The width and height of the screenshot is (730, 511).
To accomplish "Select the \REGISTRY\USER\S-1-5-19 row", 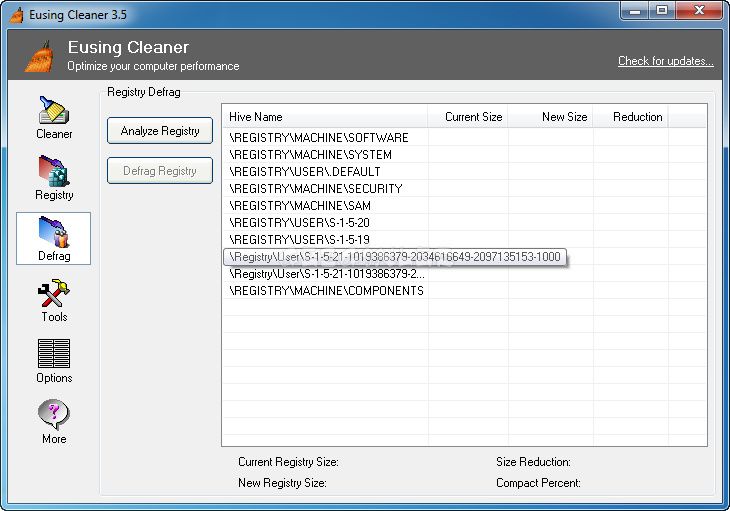I will click(464, 240).
